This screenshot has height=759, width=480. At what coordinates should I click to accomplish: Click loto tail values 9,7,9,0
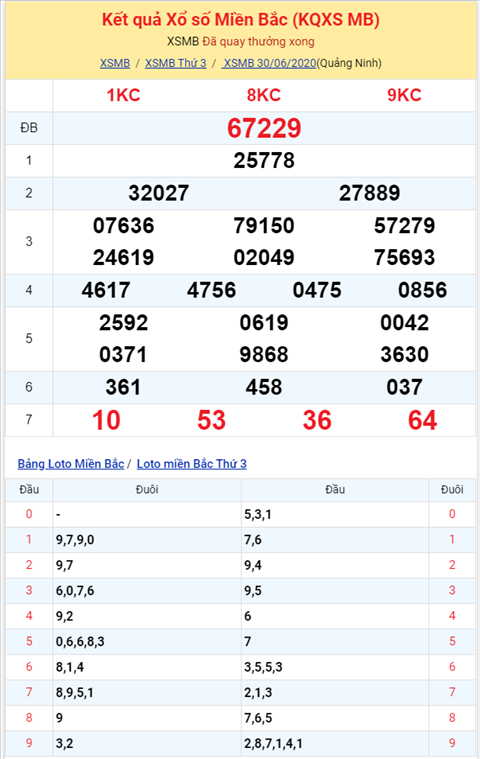click(x=75, y=540)
